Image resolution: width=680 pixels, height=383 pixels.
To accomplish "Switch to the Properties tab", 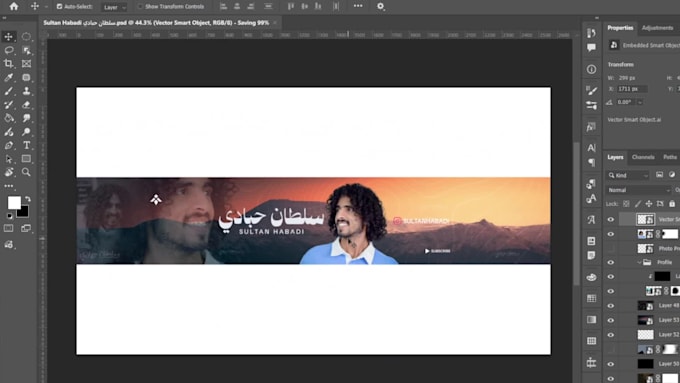I will tap(620, 28).
